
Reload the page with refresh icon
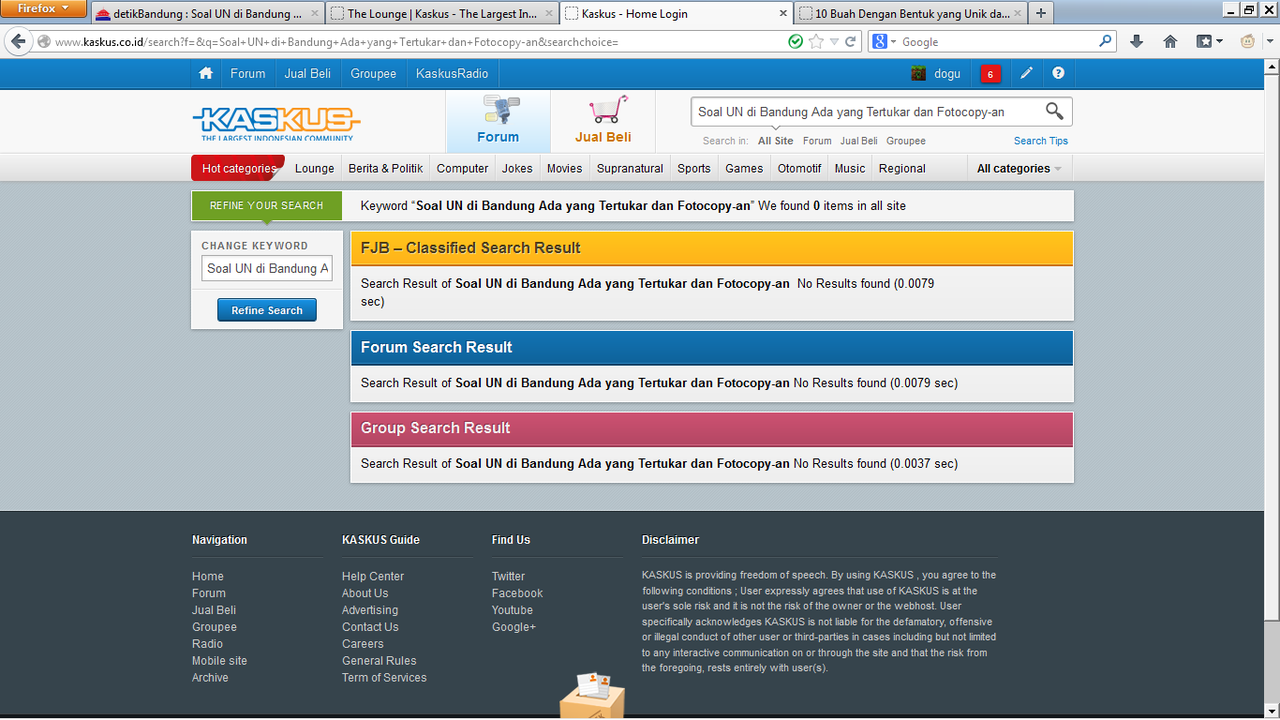851,42
